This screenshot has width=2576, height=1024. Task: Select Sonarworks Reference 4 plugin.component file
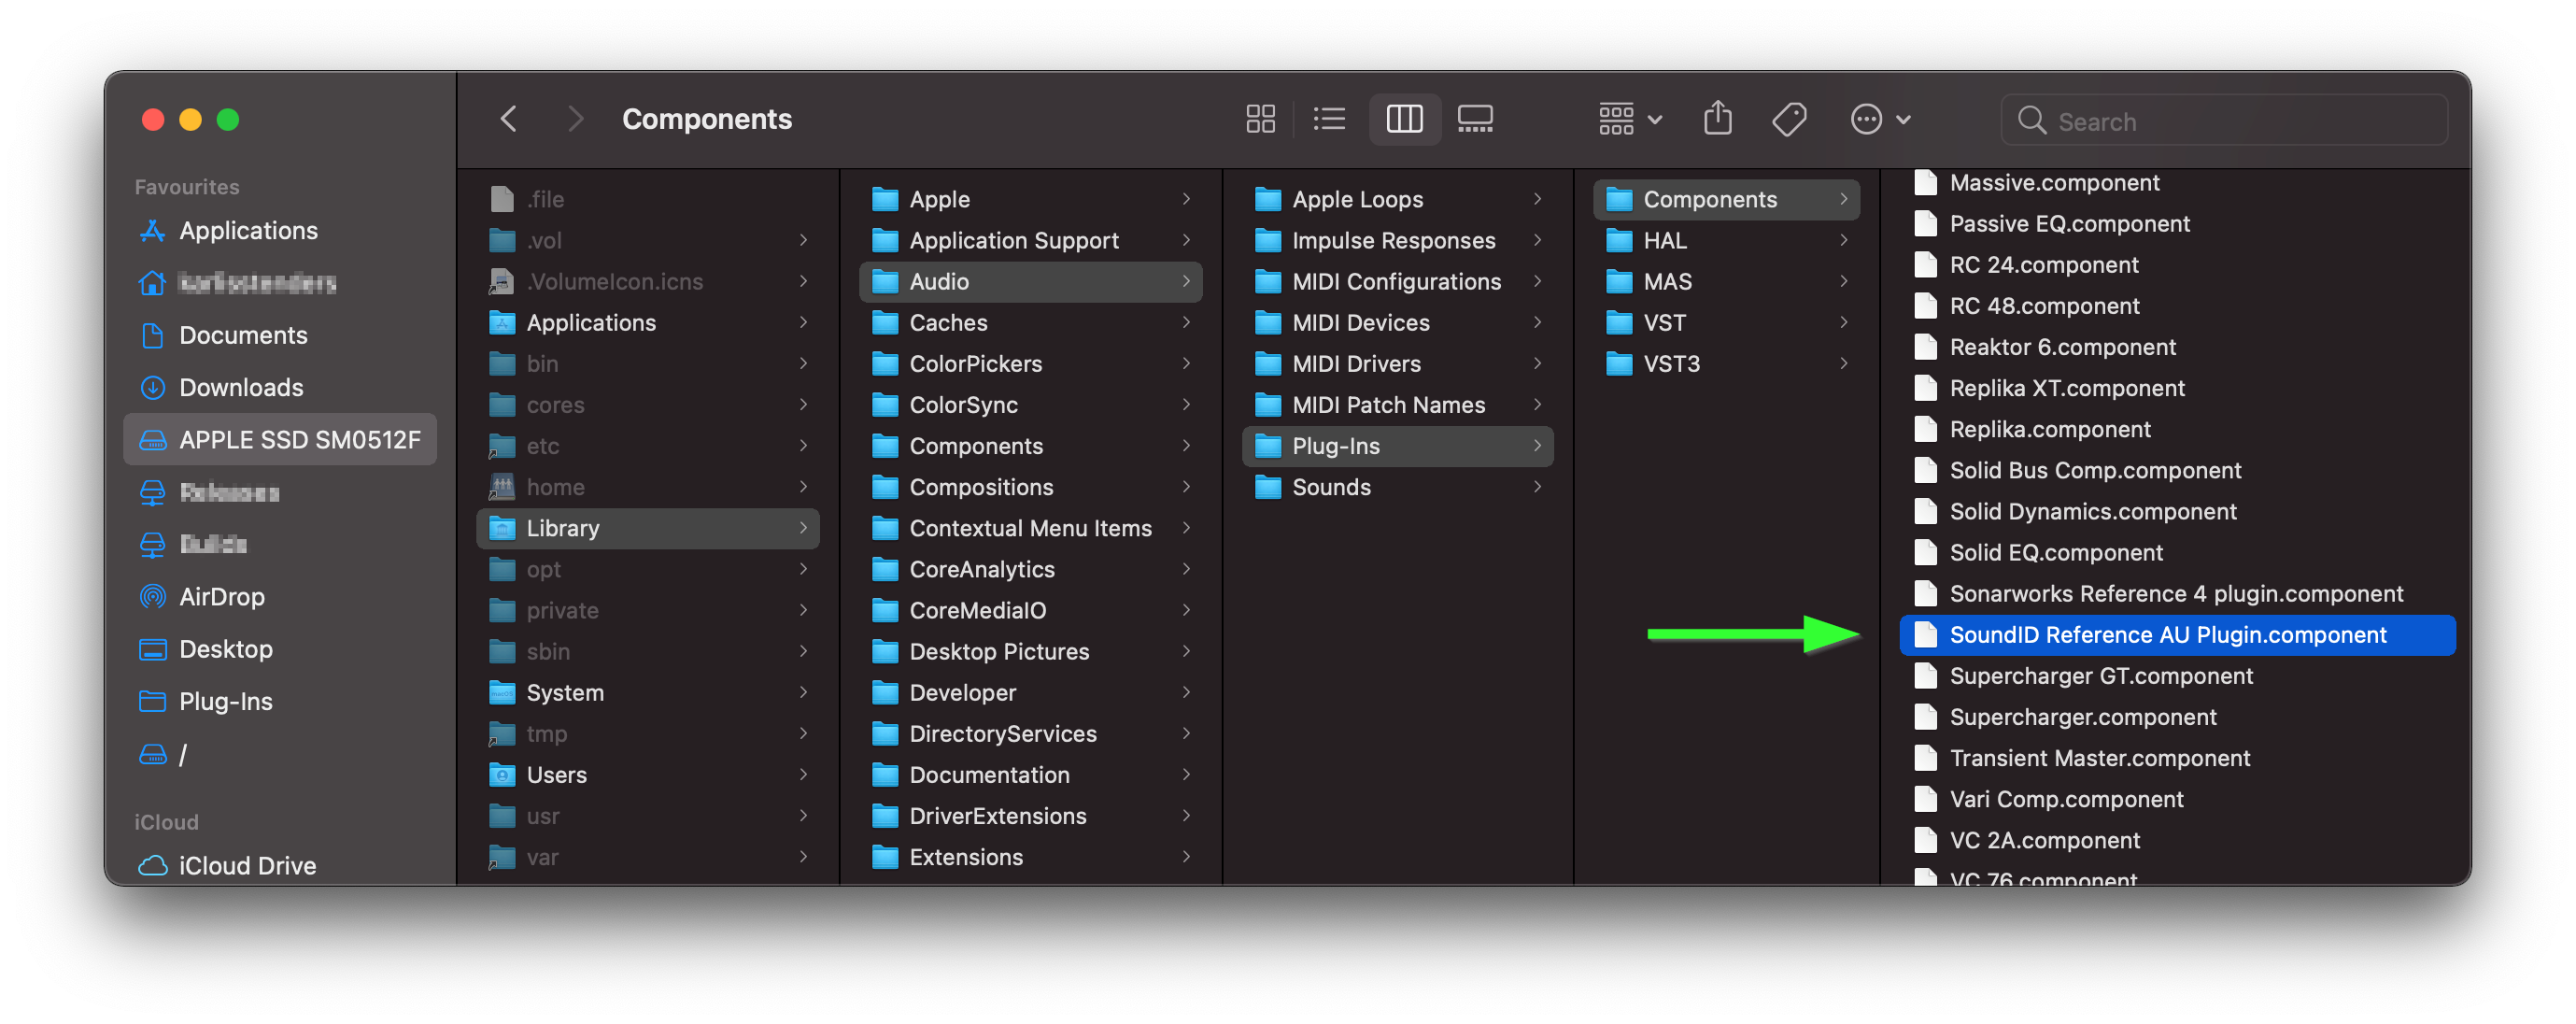(x=2177, y=593)
